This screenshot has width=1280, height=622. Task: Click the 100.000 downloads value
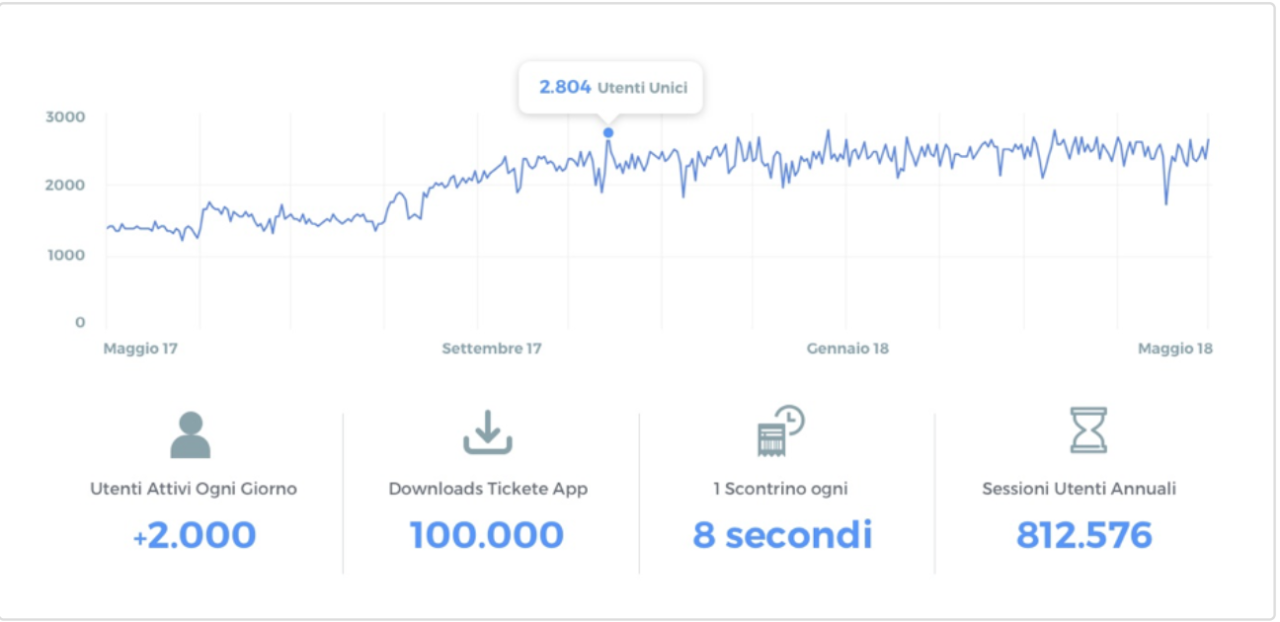click(x=487, y=535)
